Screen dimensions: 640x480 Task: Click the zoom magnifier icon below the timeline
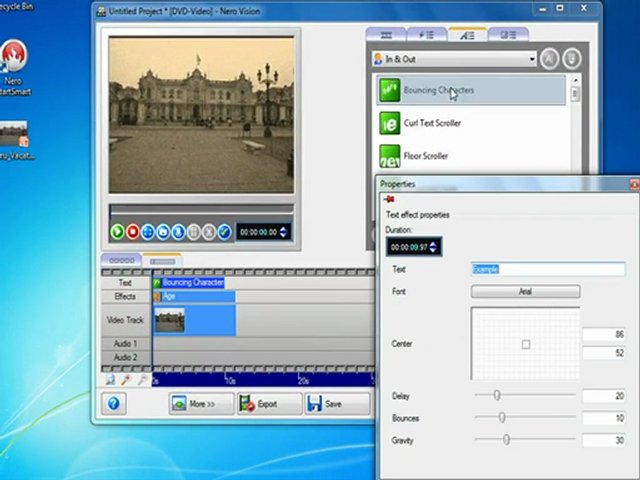coord(110,380)
